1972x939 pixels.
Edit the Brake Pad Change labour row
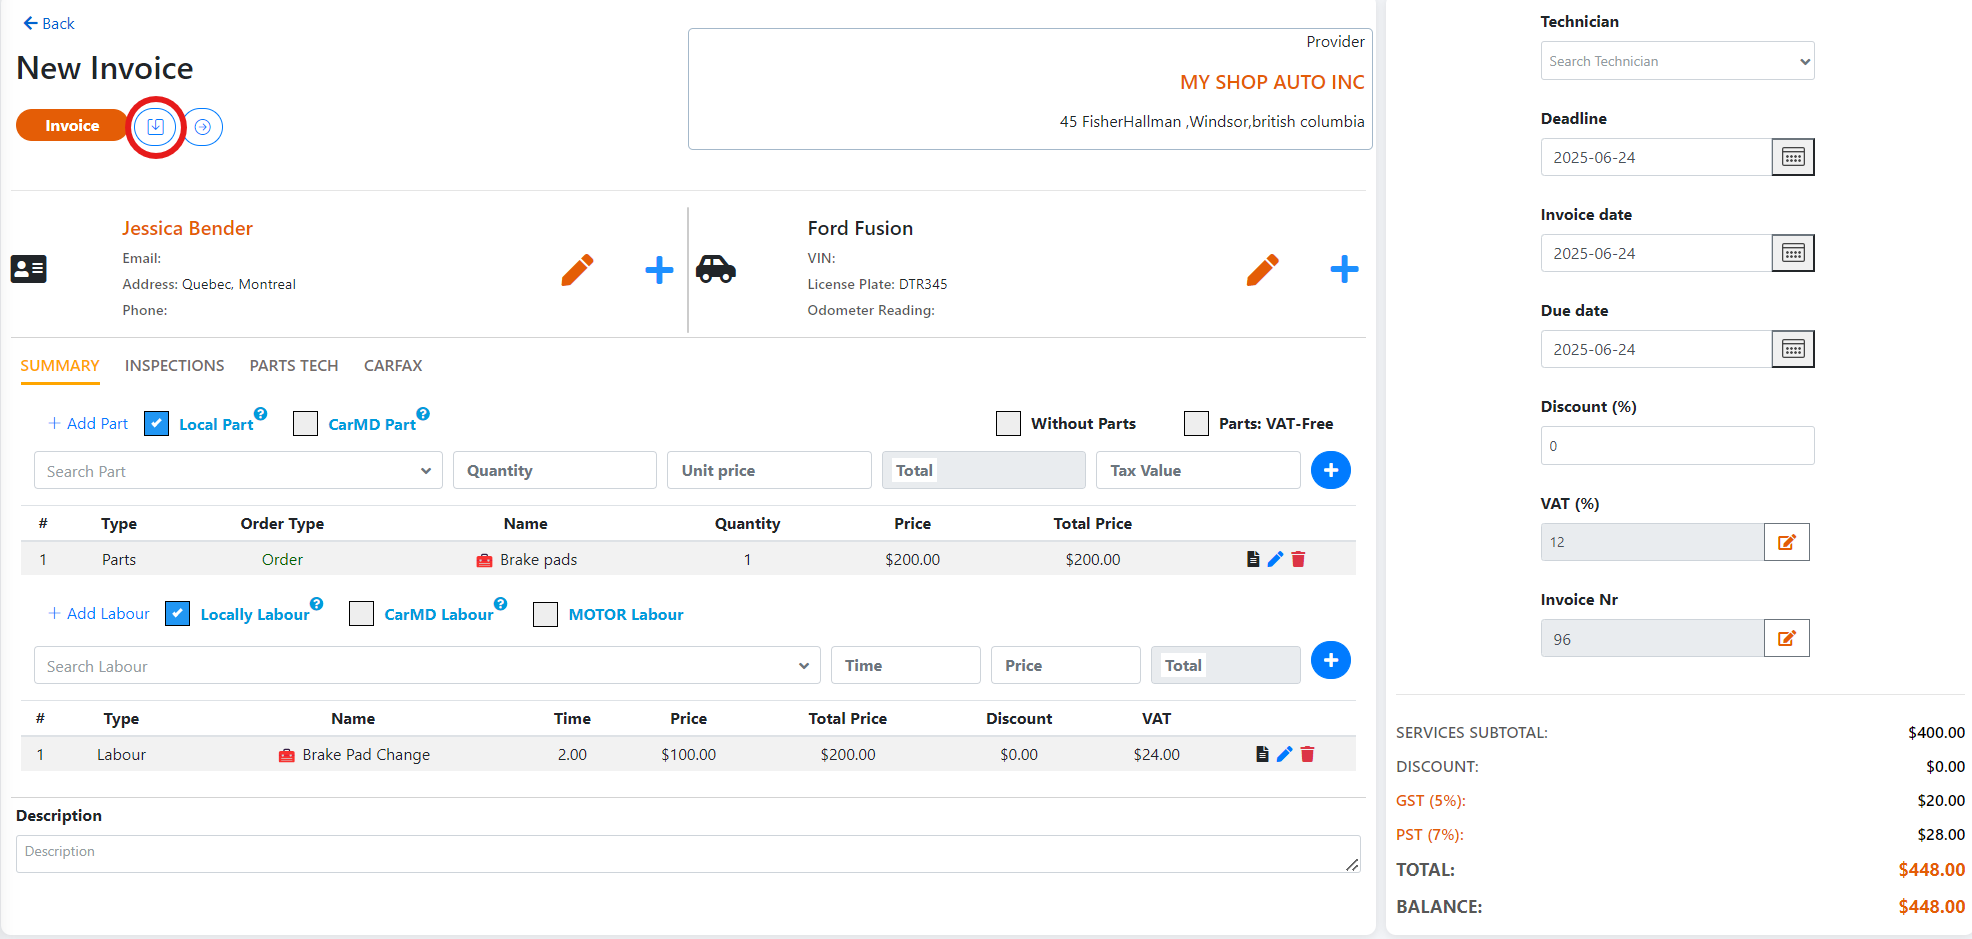(x=1284, y=755)
